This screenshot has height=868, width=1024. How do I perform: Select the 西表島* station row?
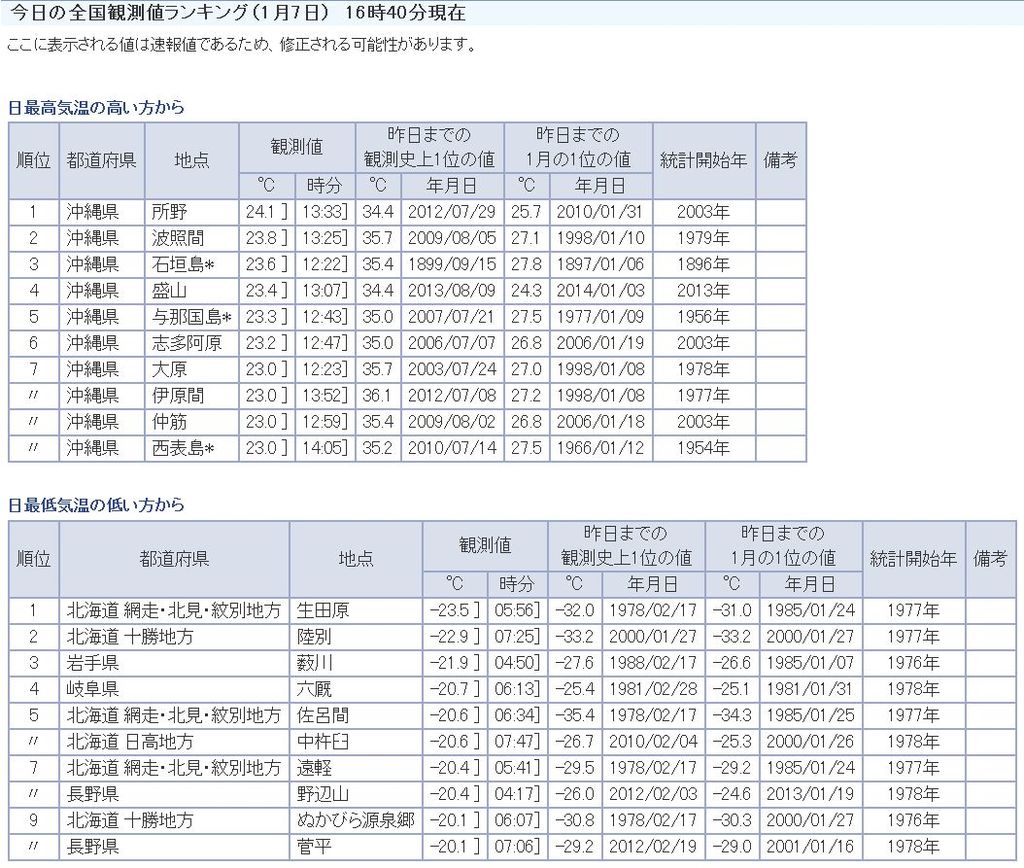183,448
